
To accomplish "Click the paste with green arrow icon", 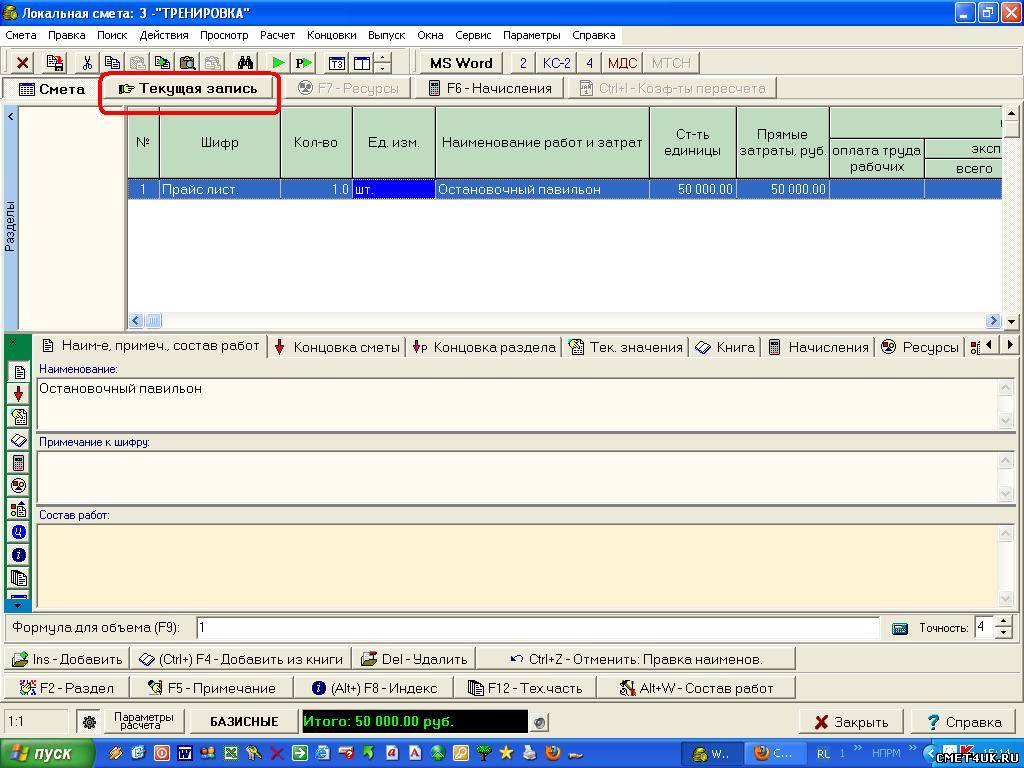I will coord(163,63).
